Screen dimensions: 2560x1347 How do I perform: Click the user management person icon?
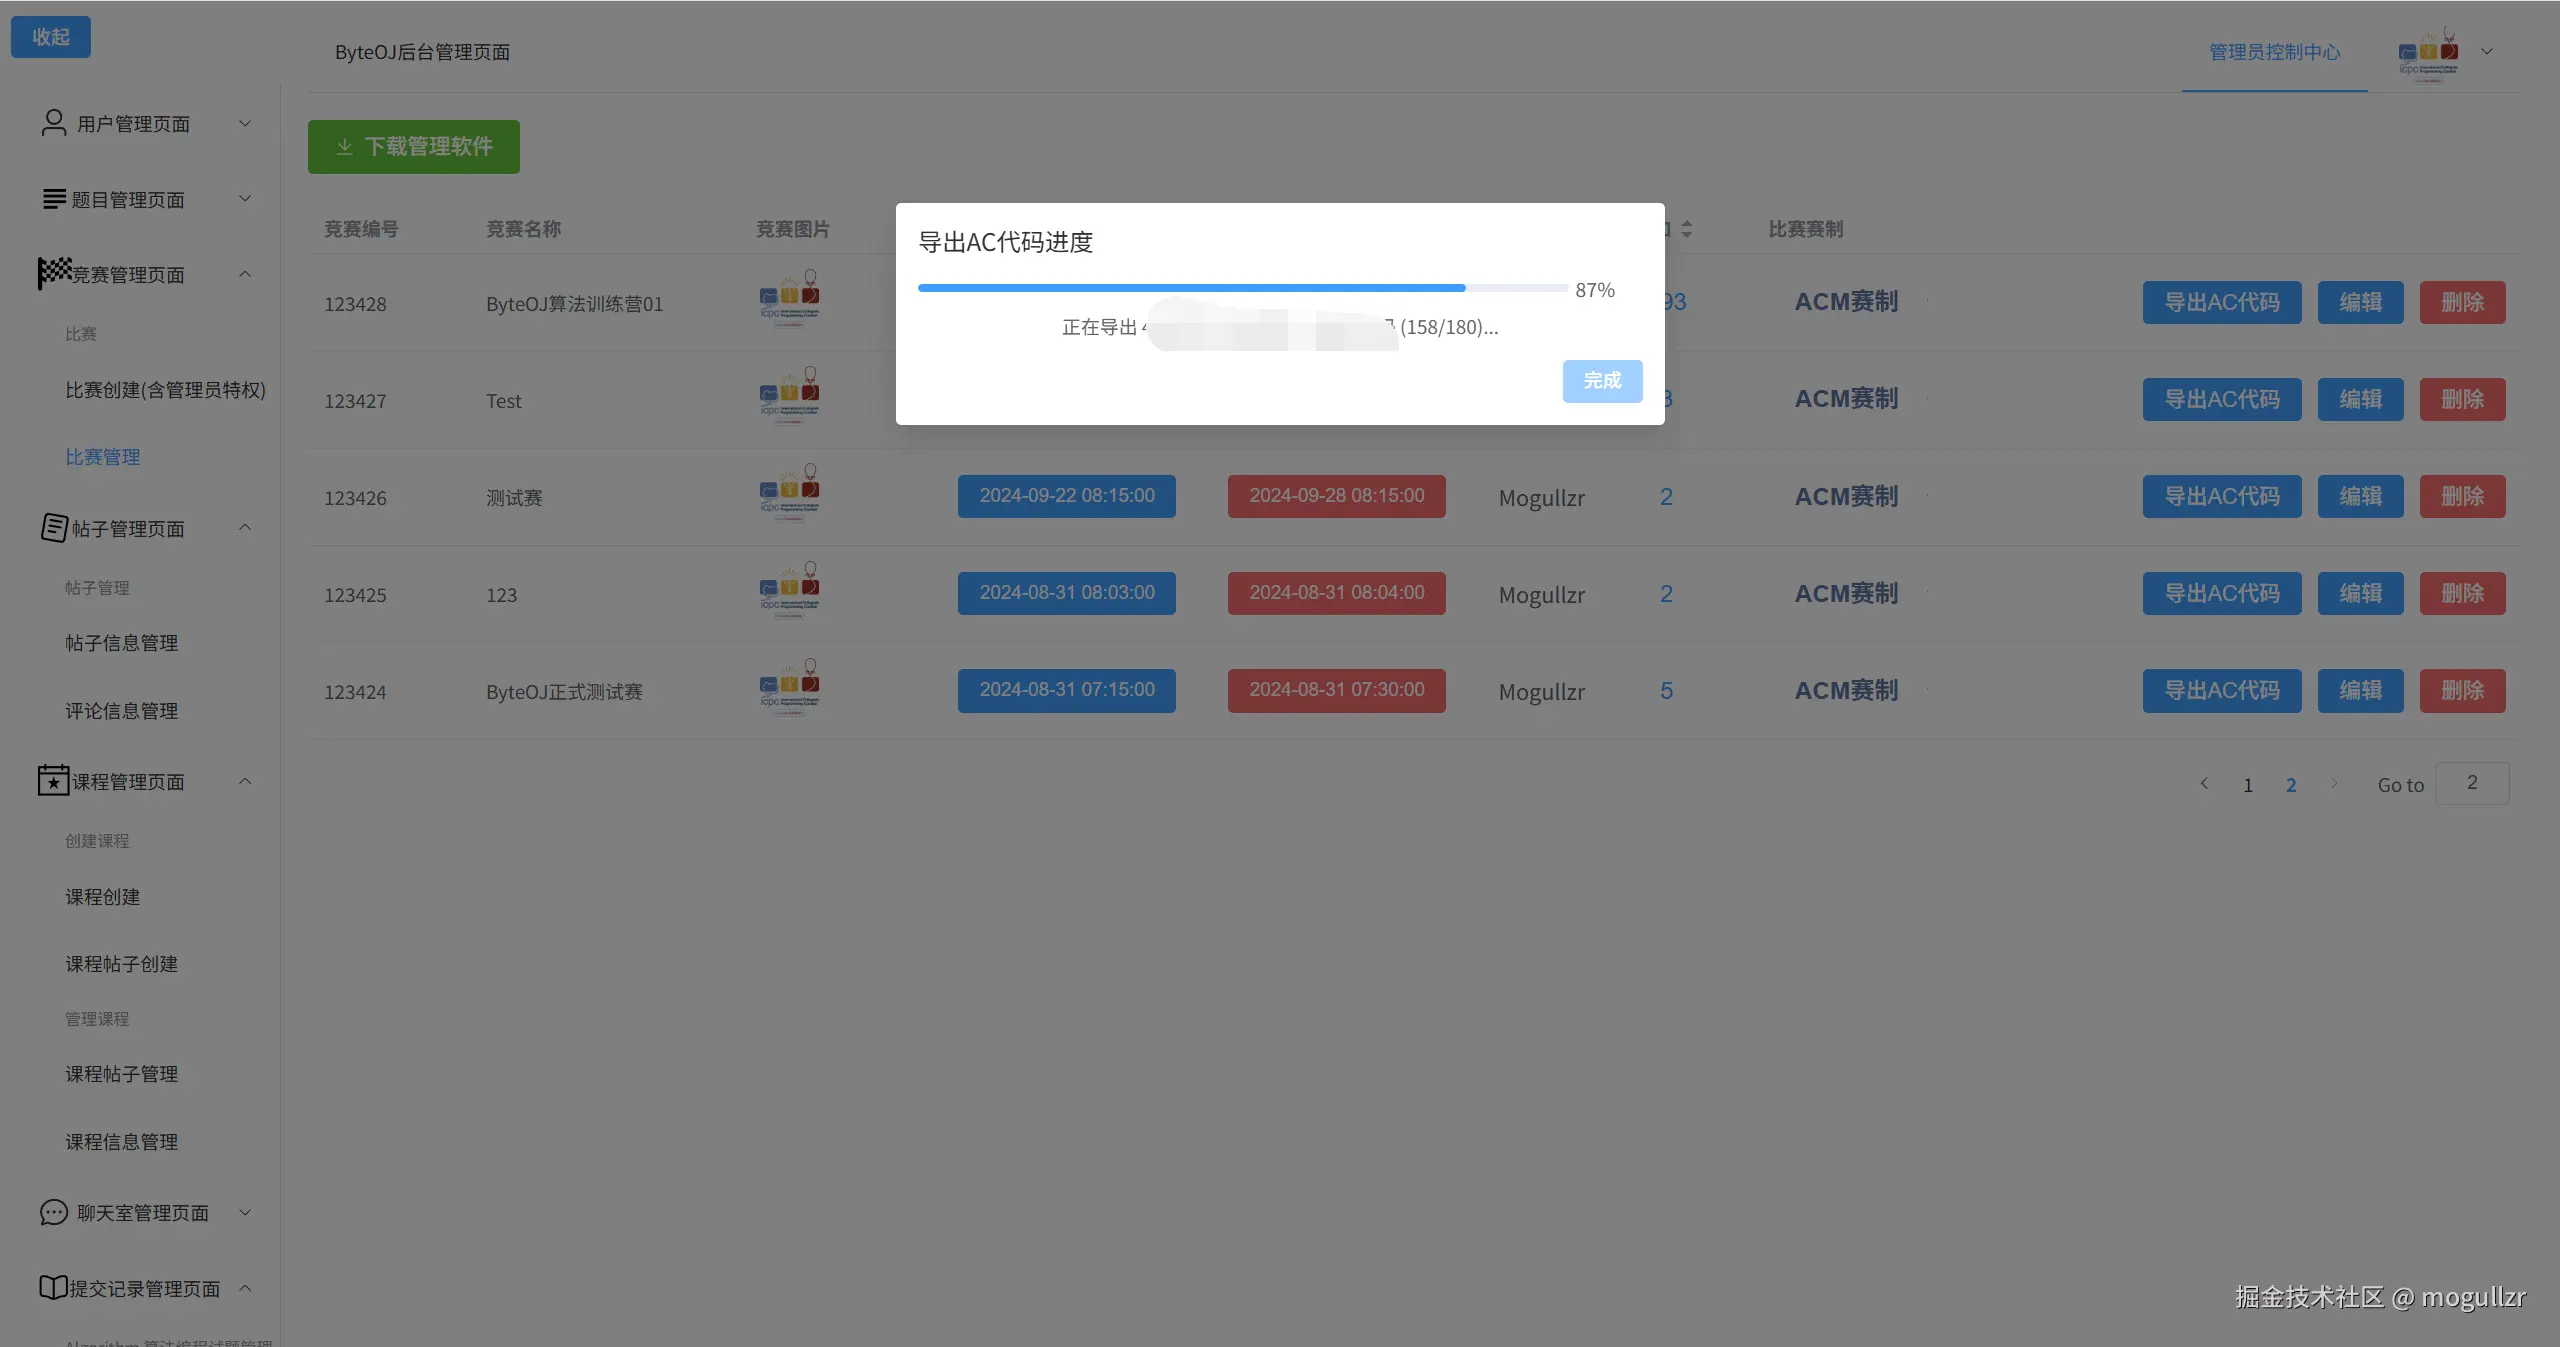tap(54, 123)
